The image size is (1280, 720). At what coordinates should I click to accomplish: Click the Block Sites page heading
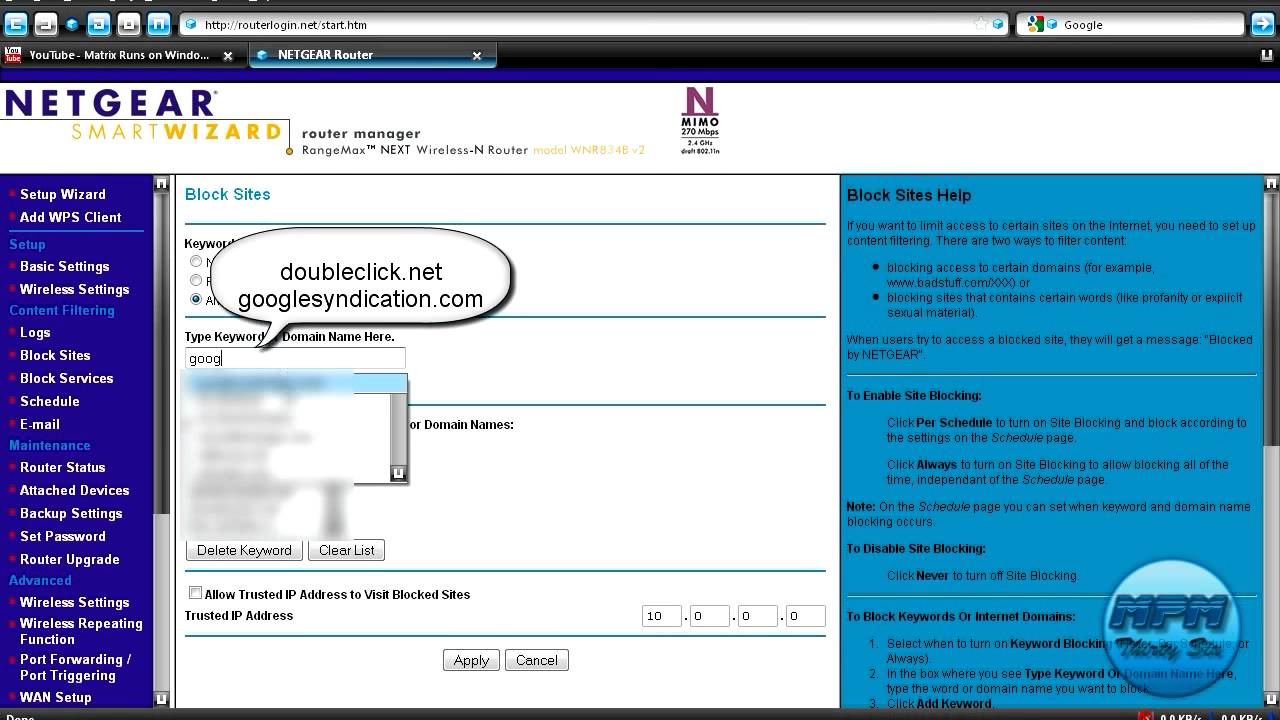tap(227, 194)
